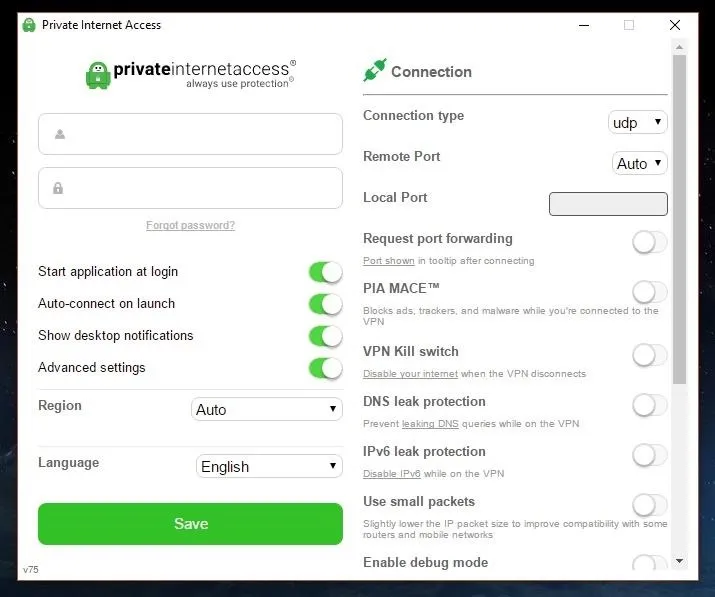Click the settings panel scrollbar thumb
Screen dimensions: 715x597
point(679,220)
